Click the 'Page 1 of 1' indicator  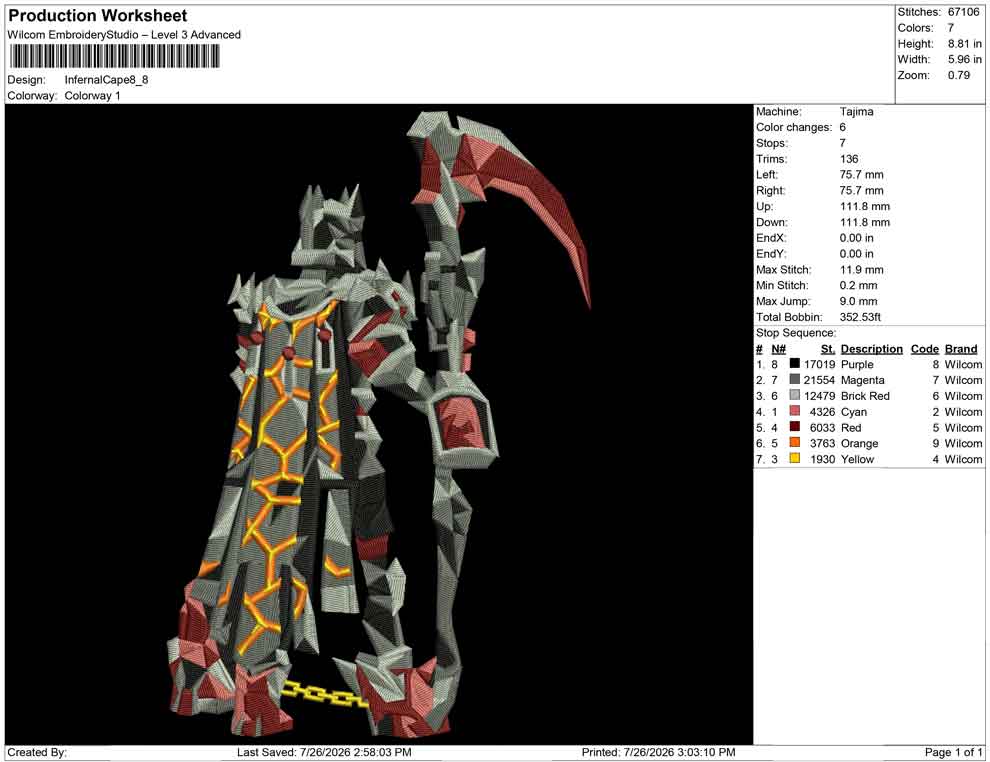[953, 752]
